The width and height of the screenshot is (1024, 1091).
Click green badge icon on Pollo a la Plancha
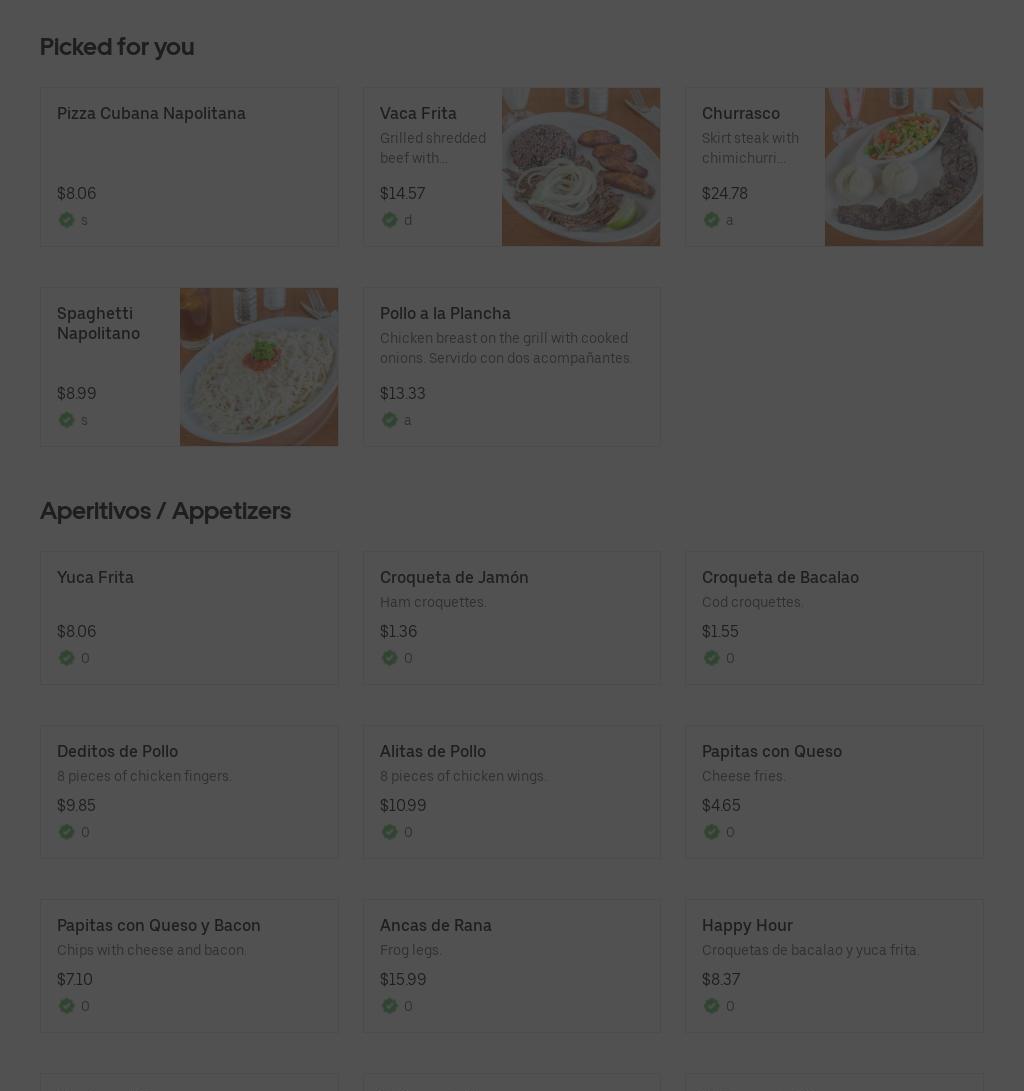[x=390, y=420]
